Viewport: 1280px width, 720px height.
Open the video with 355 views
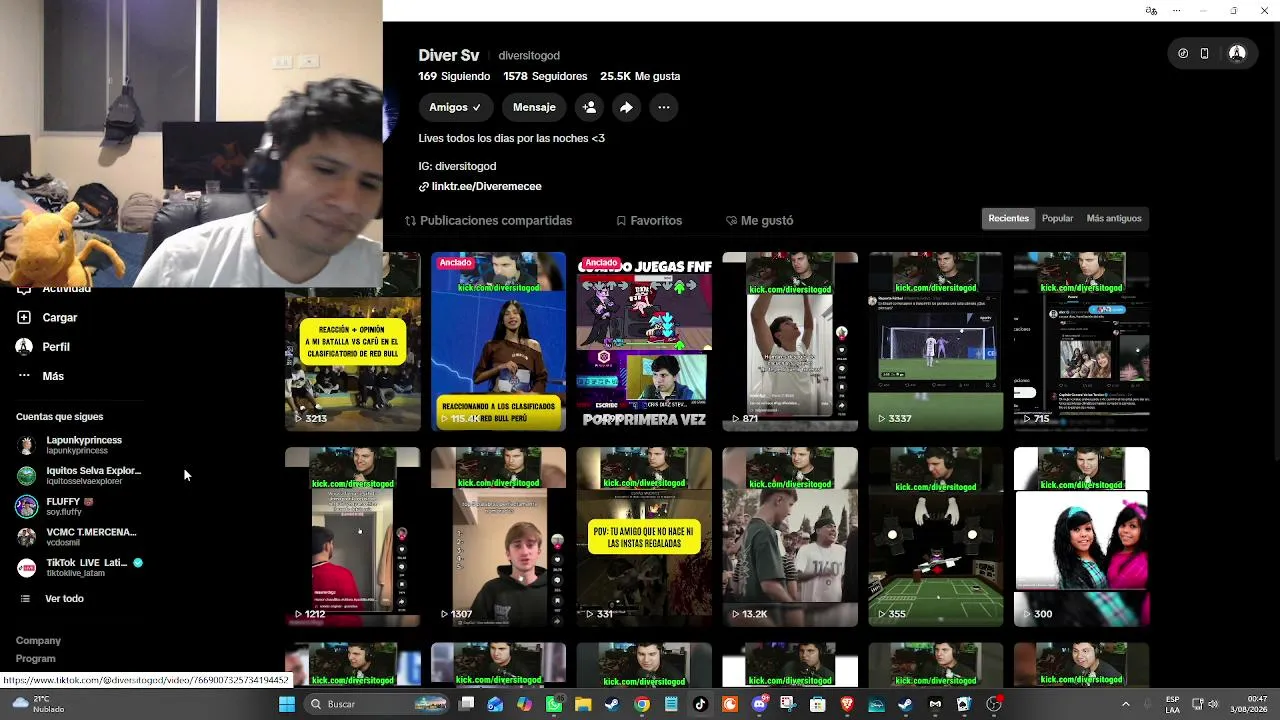tap(936, 537)
